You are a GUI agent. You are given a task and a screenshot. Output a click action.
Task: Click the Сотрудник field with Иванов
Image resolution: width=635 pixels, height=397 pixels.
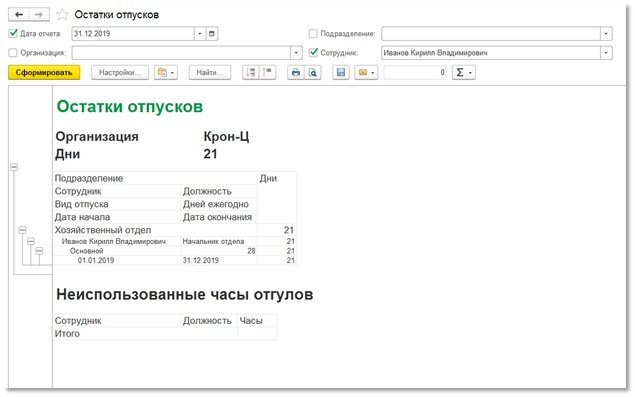491,53
